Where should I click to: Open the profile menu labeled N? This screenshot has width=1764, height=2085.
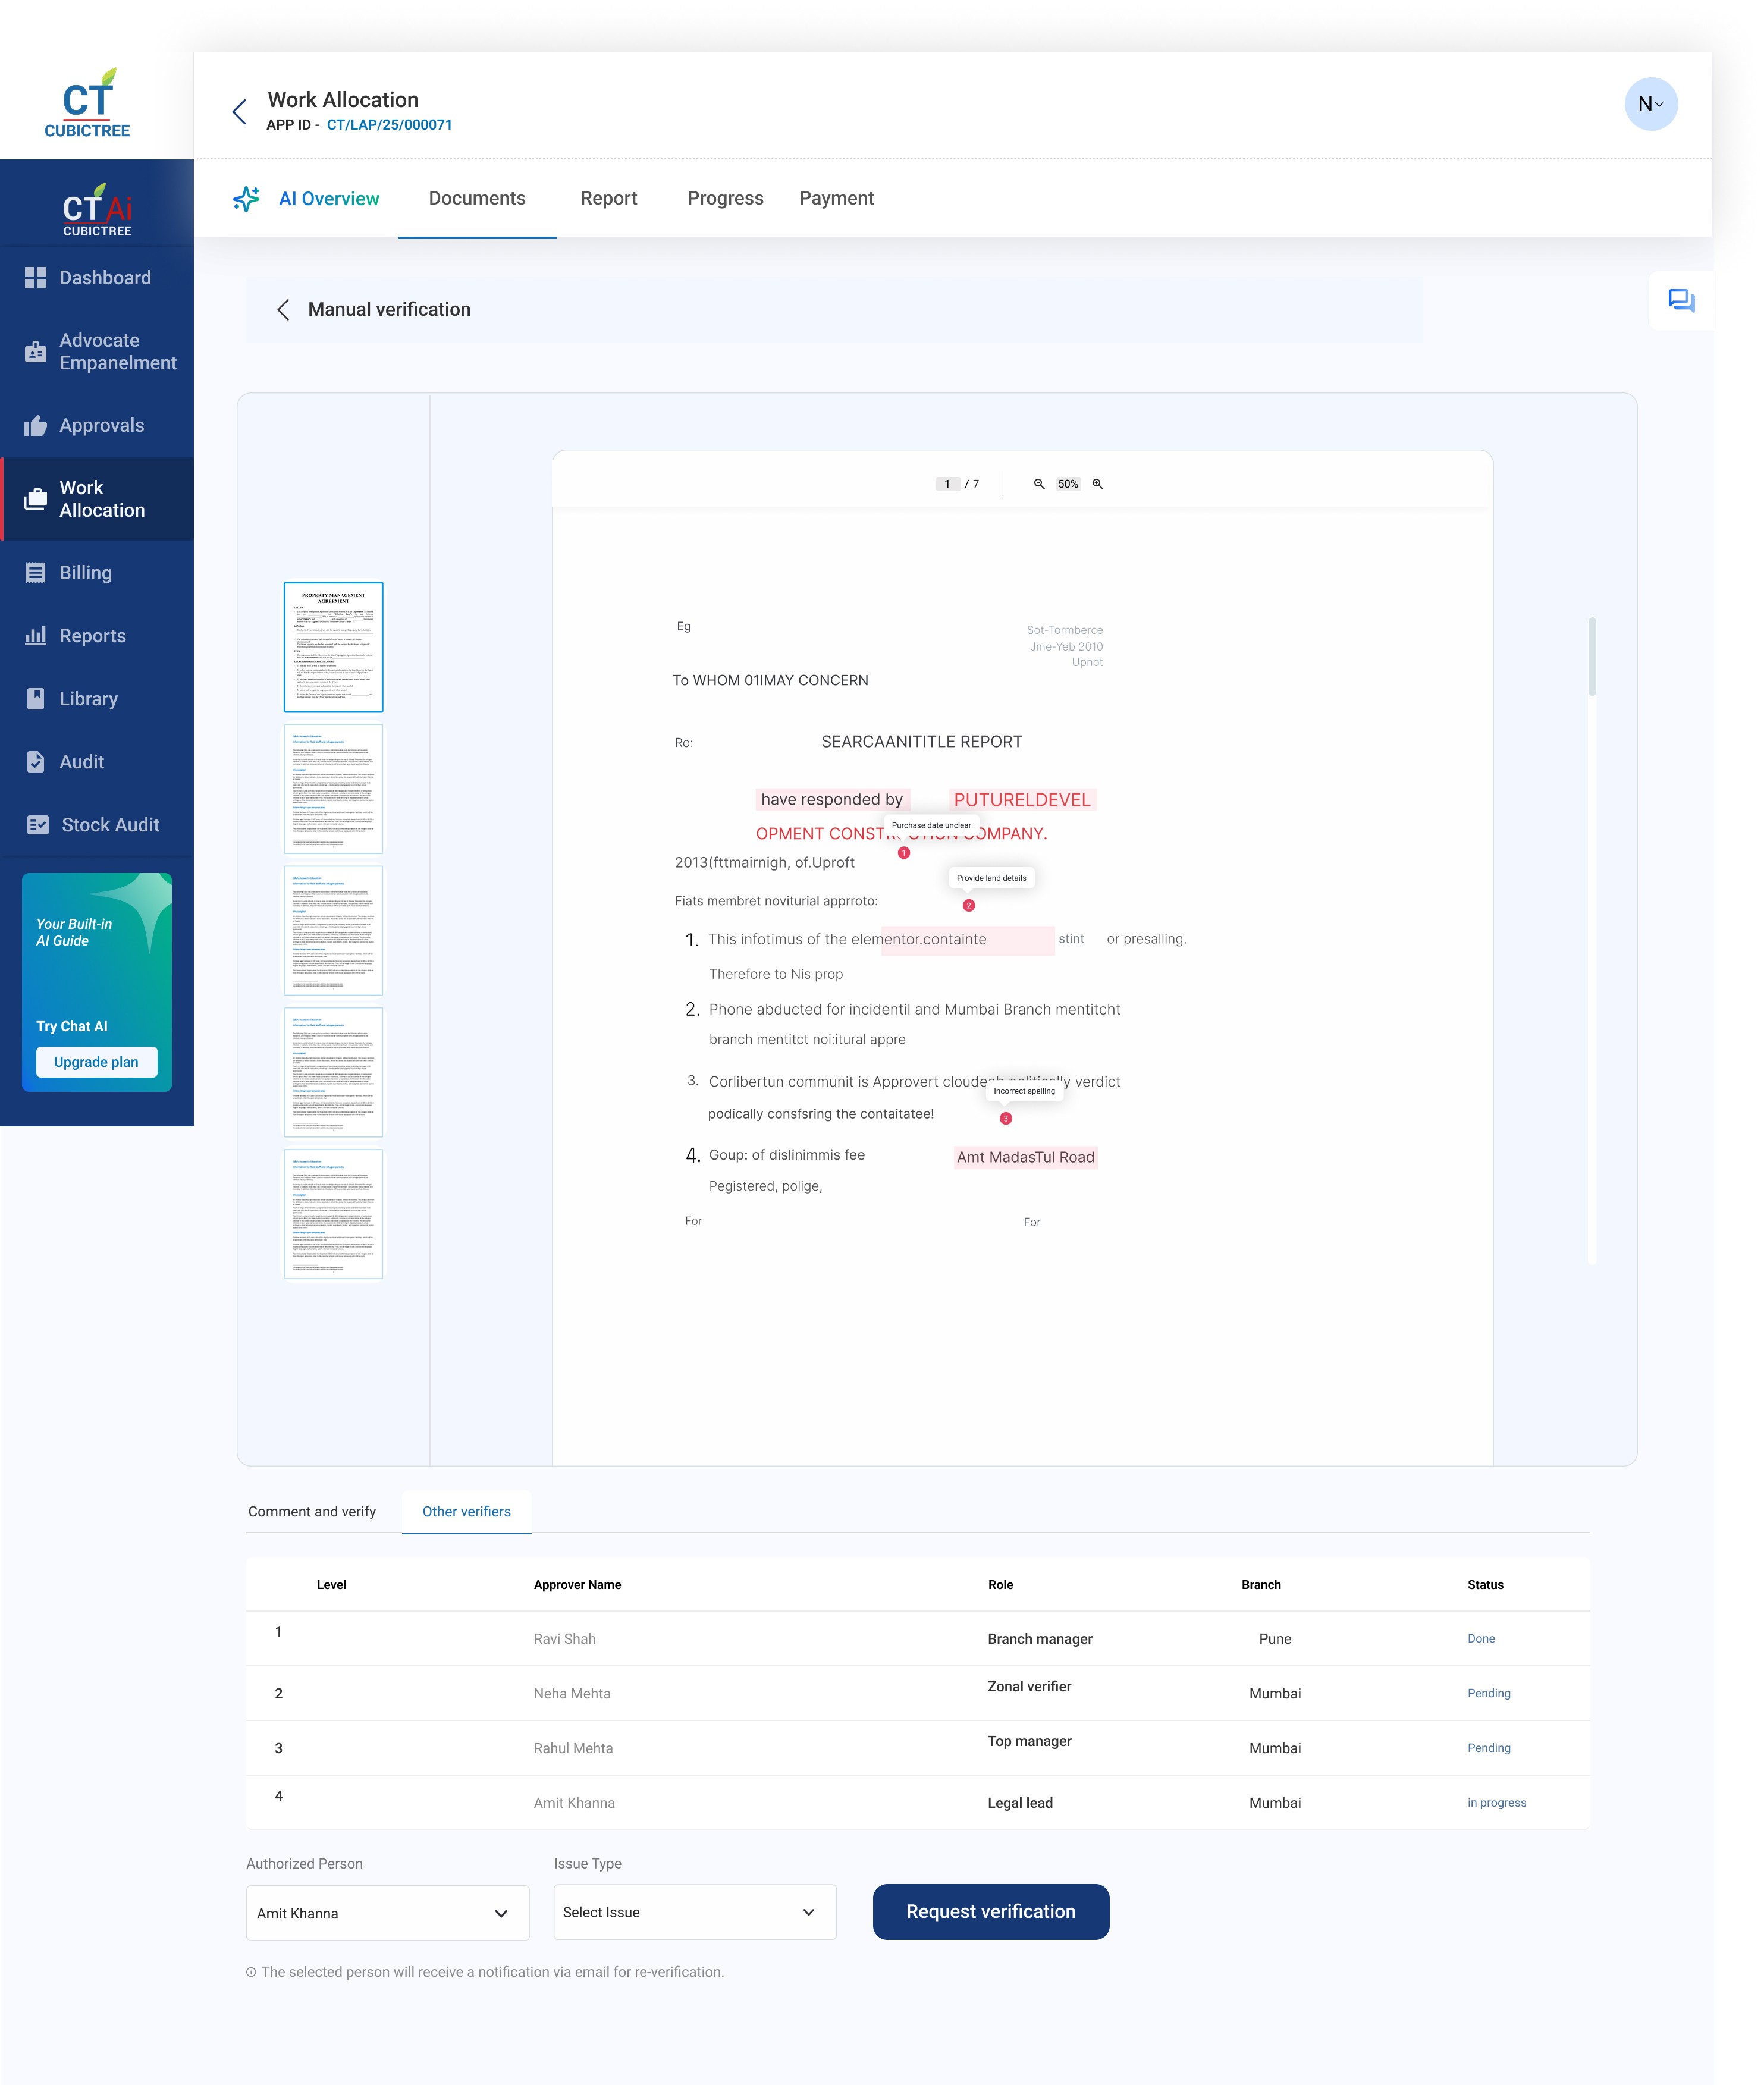(x=1651, y=104)
